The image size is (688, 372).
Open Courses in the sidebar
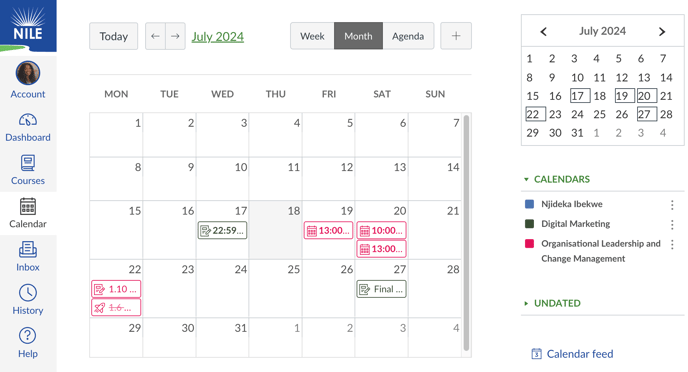tap(28, 170)
